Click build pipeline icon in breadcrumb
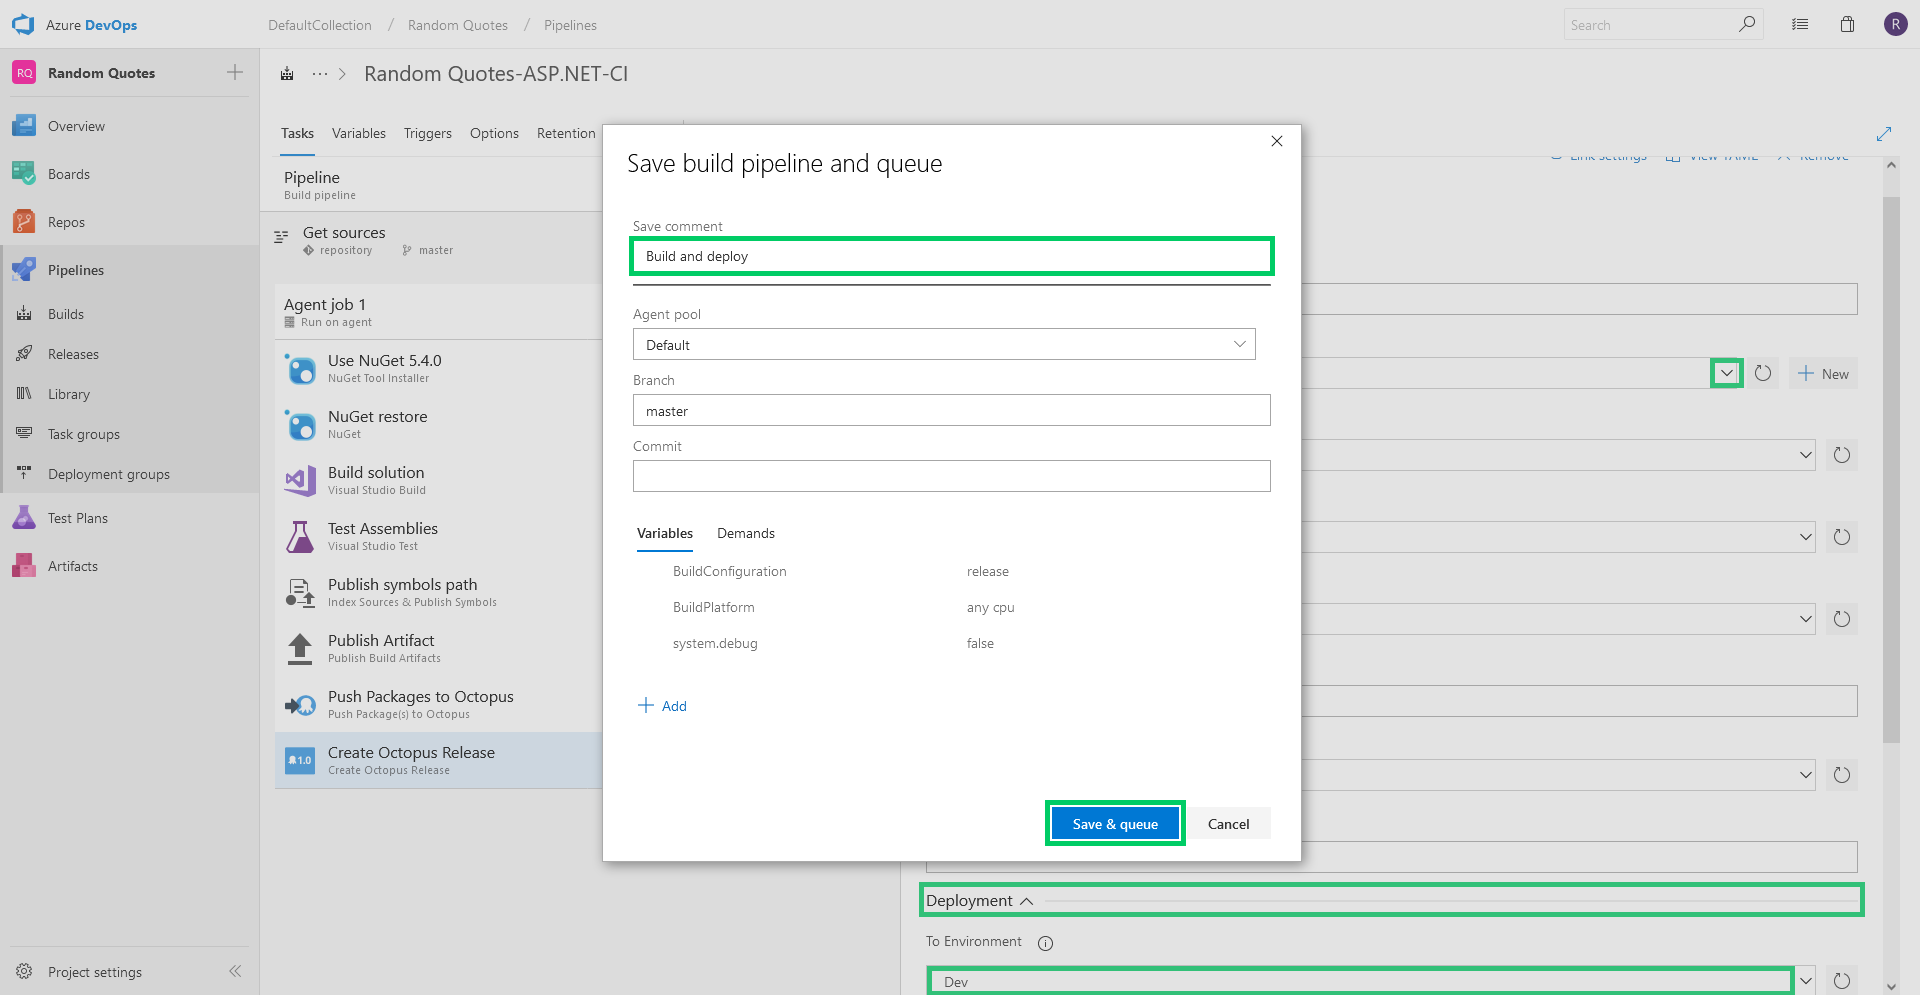Image resolution: width=1920 pixels, height=995 pixels. pos(287,74)
